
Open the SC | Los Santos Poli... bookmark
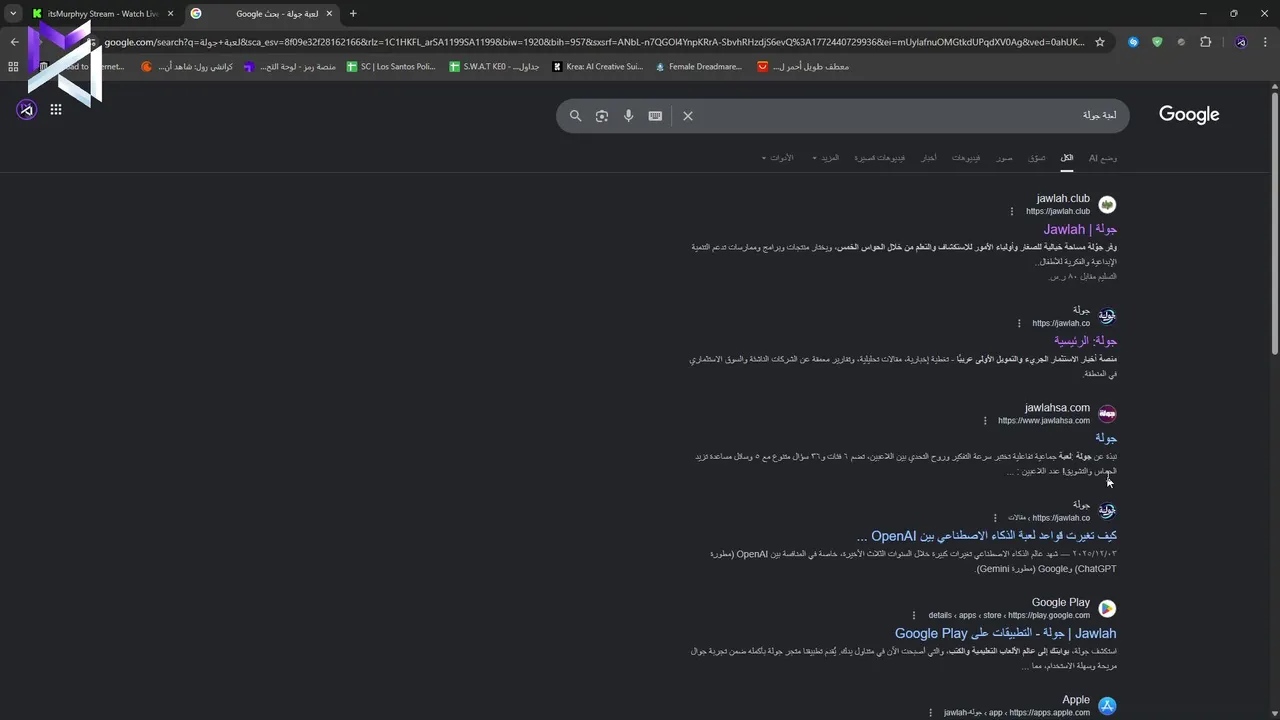(x=391, y=67)
